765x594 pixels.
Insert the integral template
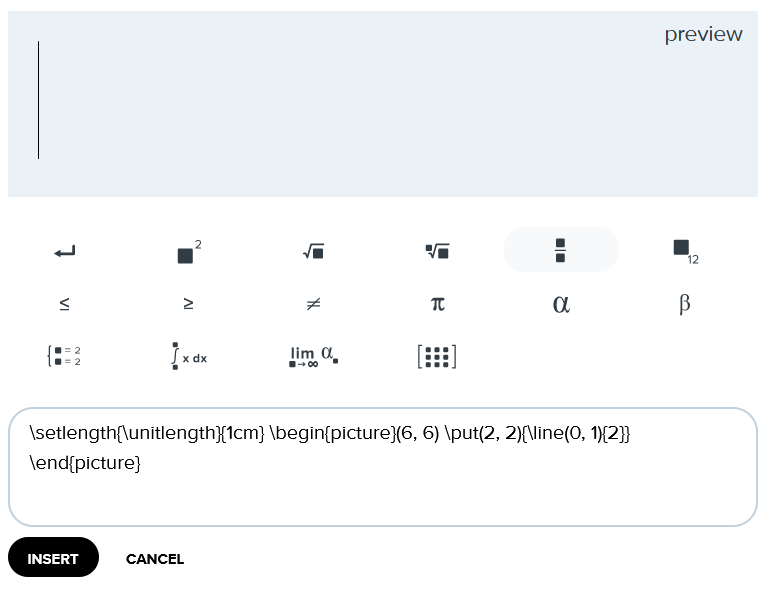(188, 356)
